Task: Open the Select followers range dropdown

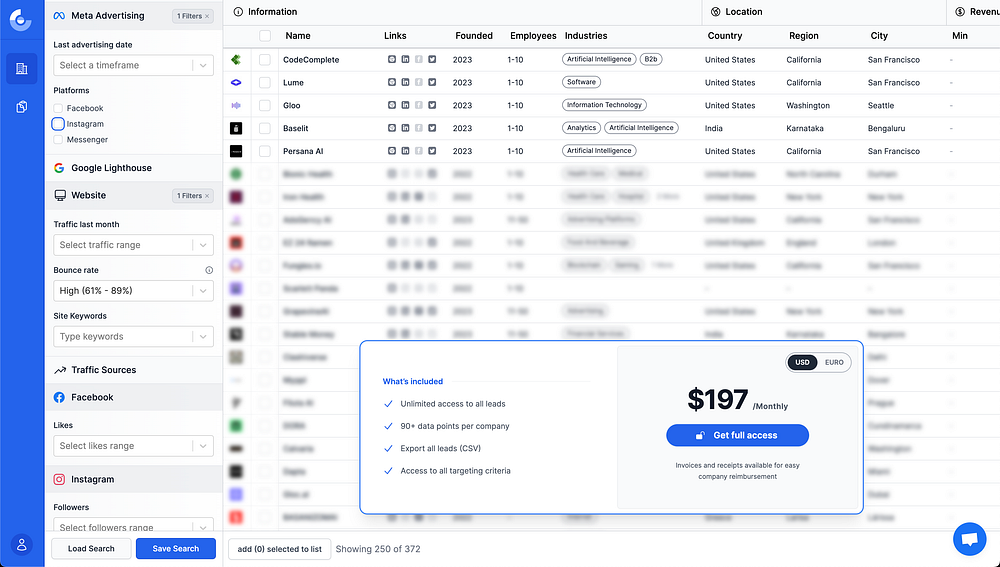Action: [x=133, y=526]
